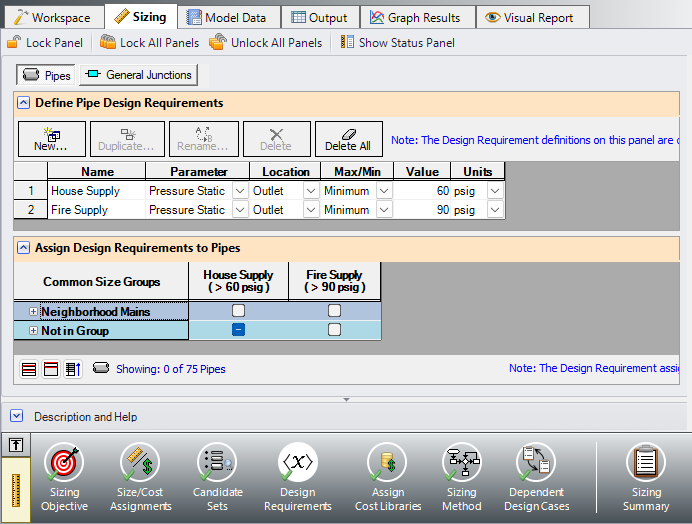This screenshot has width=692, height=524.
Task: Open the Sizing Objective panel
Action: pos(64,478)
